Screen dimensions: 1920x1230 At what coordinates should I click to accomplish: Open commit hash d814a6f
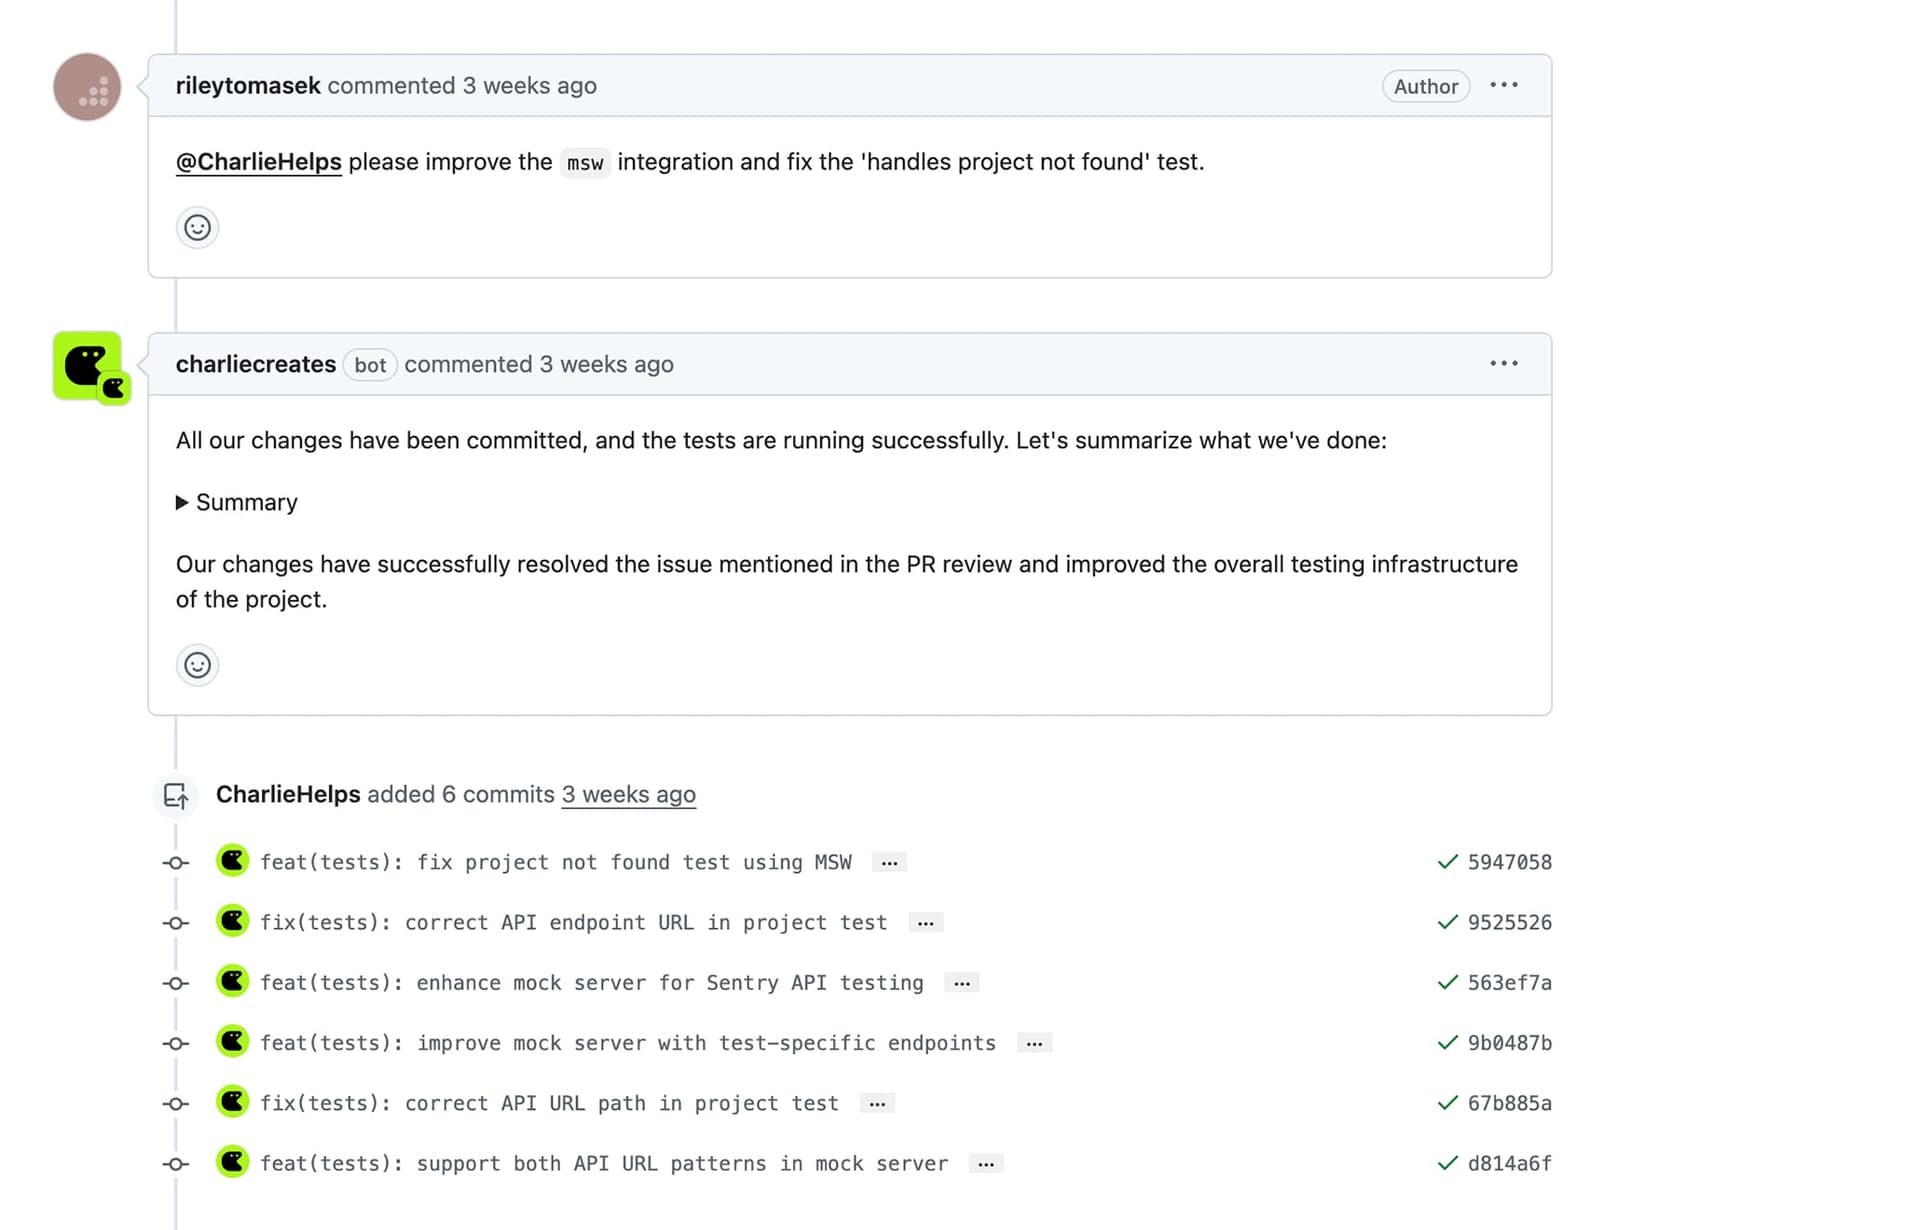[x=1509, y=1163]
